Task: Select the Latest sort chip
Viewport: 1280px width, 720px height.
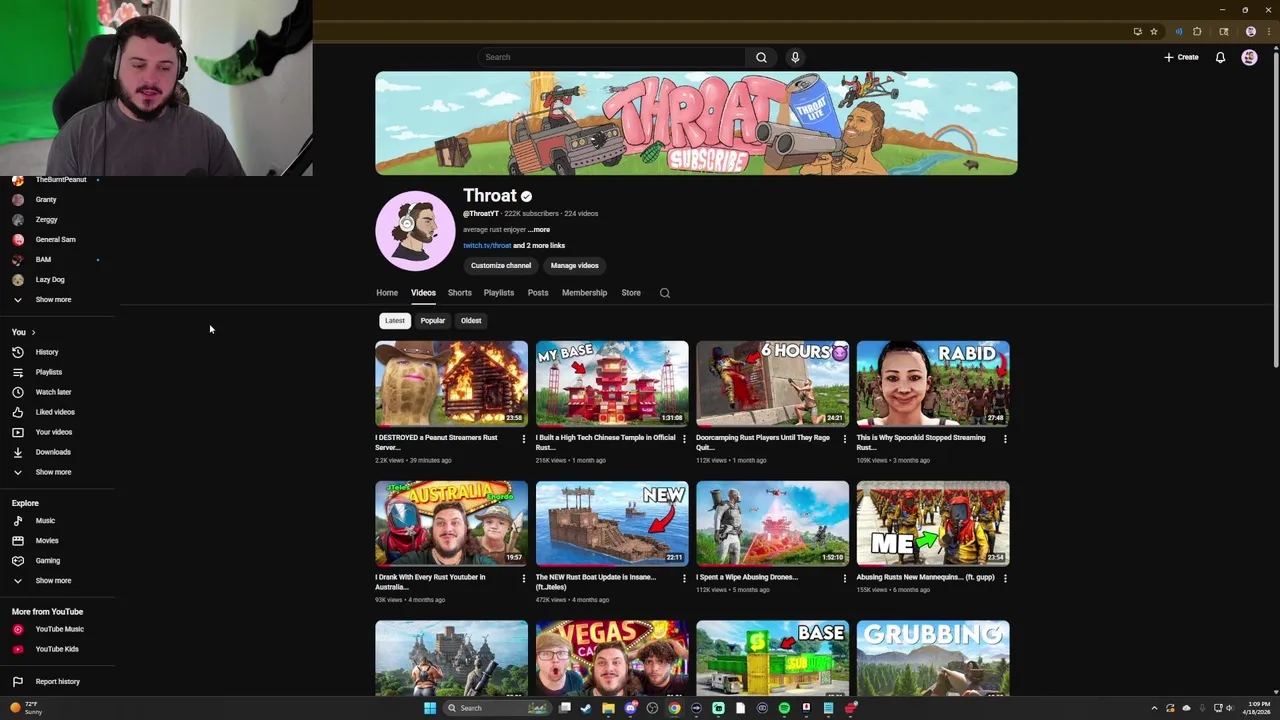Action: click(x=395, y=321)
